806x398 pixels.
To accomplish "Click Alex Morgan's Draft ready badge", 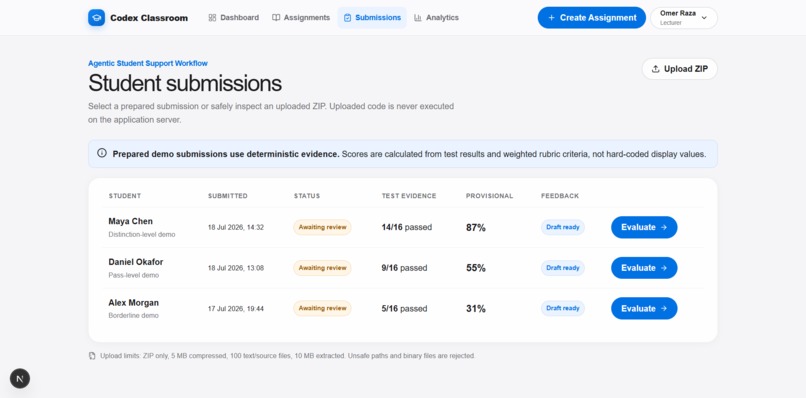I will click(x=563, y=309).
